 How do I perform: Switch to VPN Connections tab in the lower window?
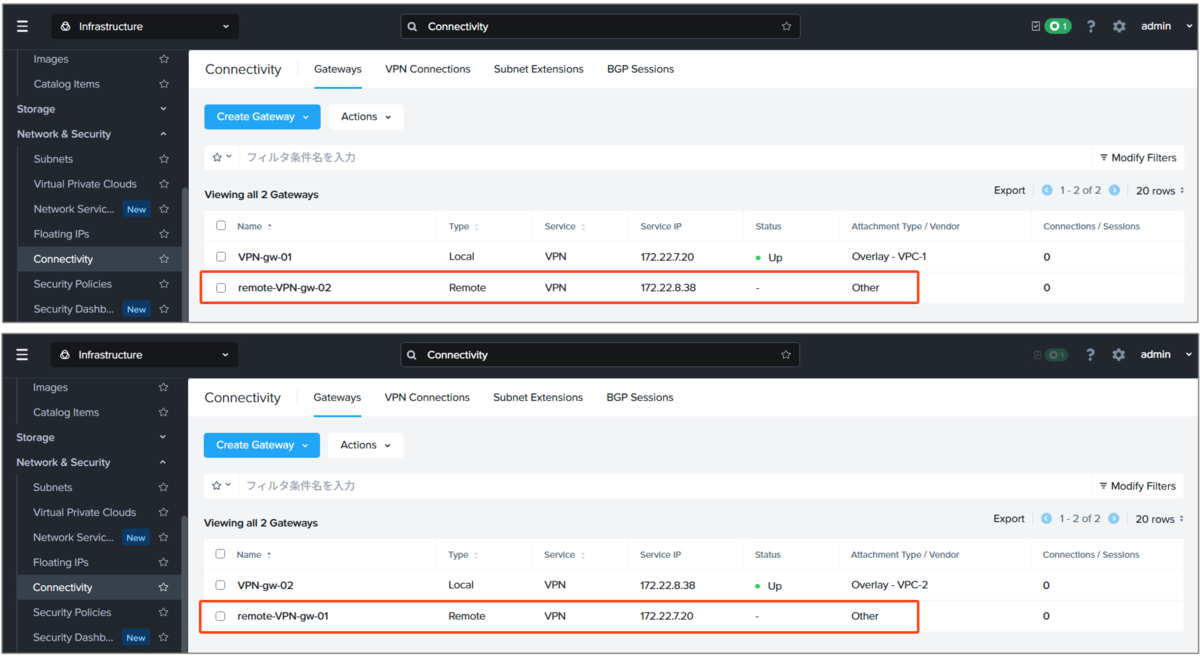[427, 397]
